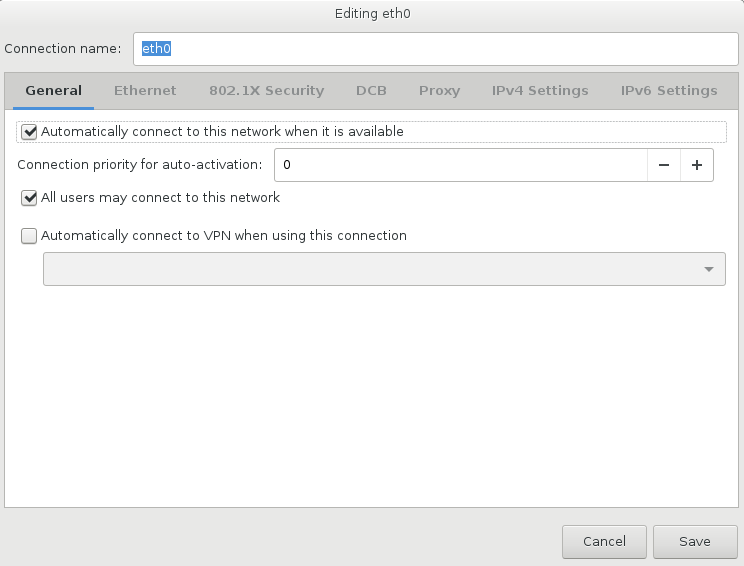The height and width of the screenshot is (566, 744).
Task: Switch to the Ethernet tab
Action: [145, 91]
